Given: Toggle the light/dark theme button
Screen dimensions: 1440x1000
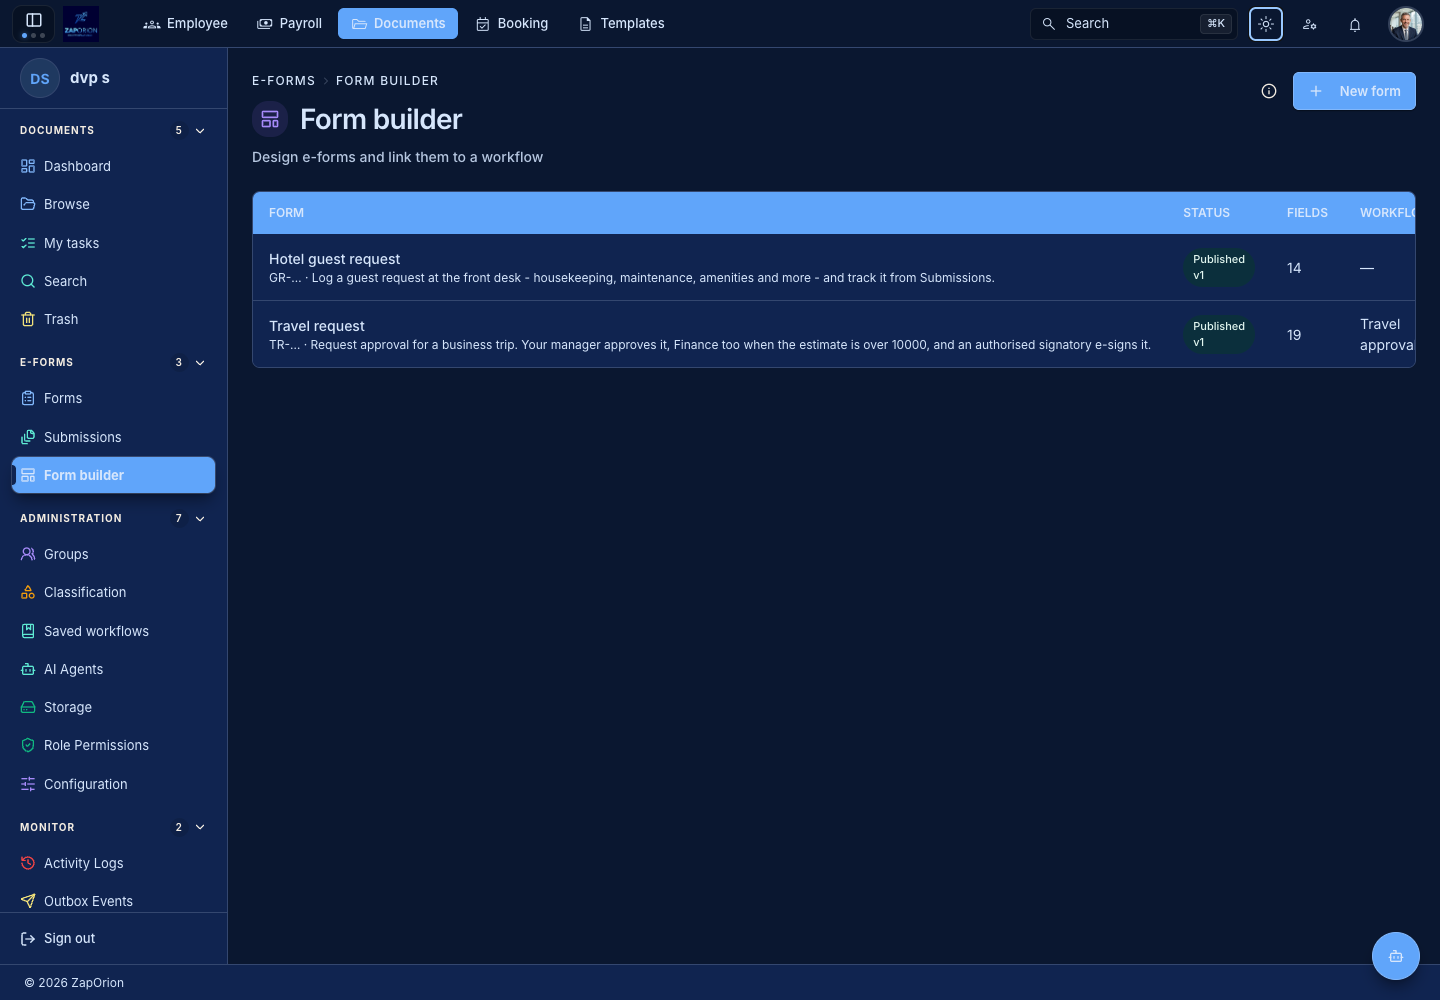Looking at the screenshot, I should [1266, 24].
